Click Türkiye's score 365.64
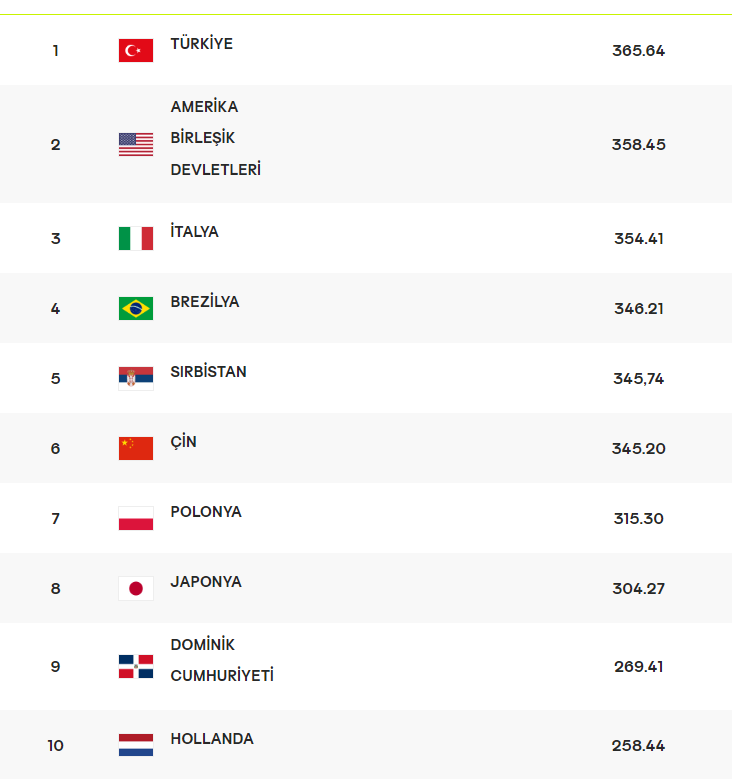Viewport: 732px width, 779px height. click(x=638, y=50)
